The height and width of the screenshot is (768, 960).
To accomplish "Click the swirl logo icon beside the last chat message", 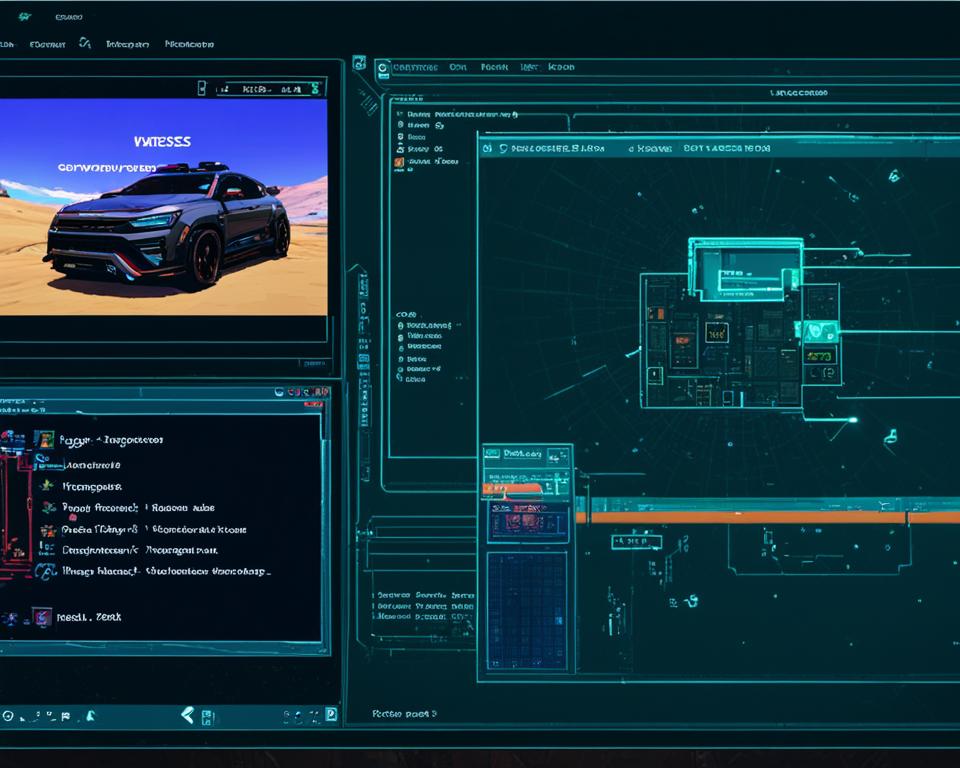I will click(44, 573).
